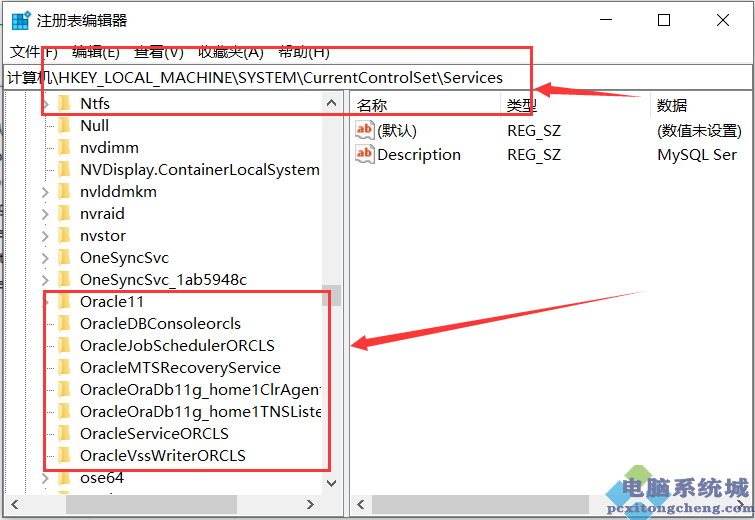
Task: Select the OneSyncSvc_1ab5948c folder icon
Action: 64,279
